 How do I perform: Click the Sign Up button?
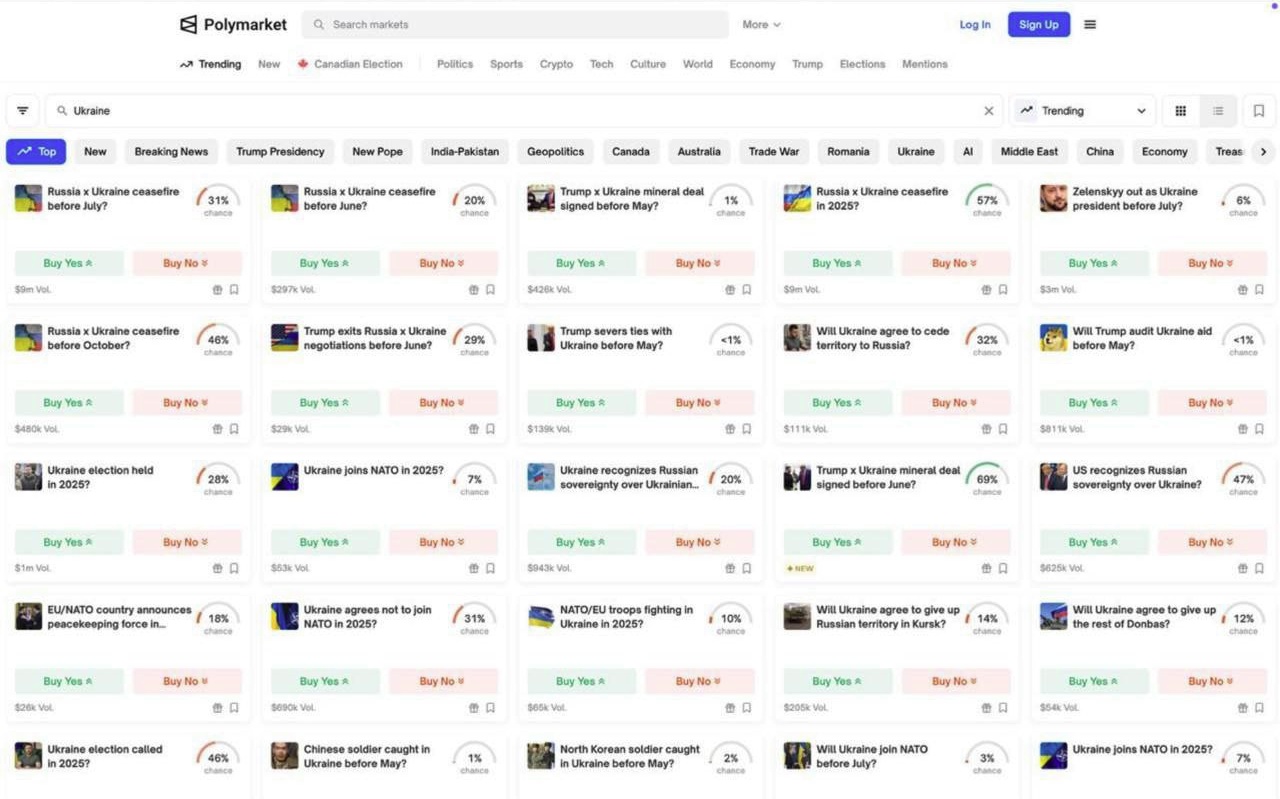1038,25
